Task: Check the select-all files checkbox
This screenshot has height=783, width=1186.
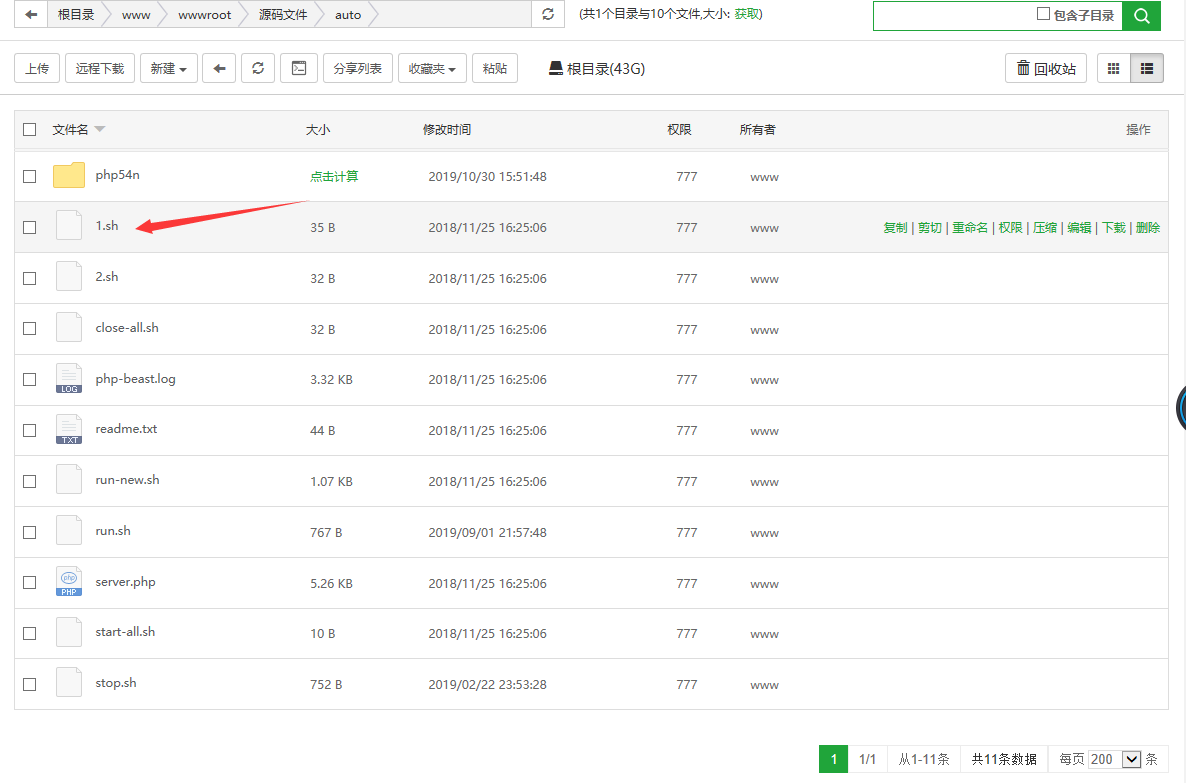Action: (30, 129)
